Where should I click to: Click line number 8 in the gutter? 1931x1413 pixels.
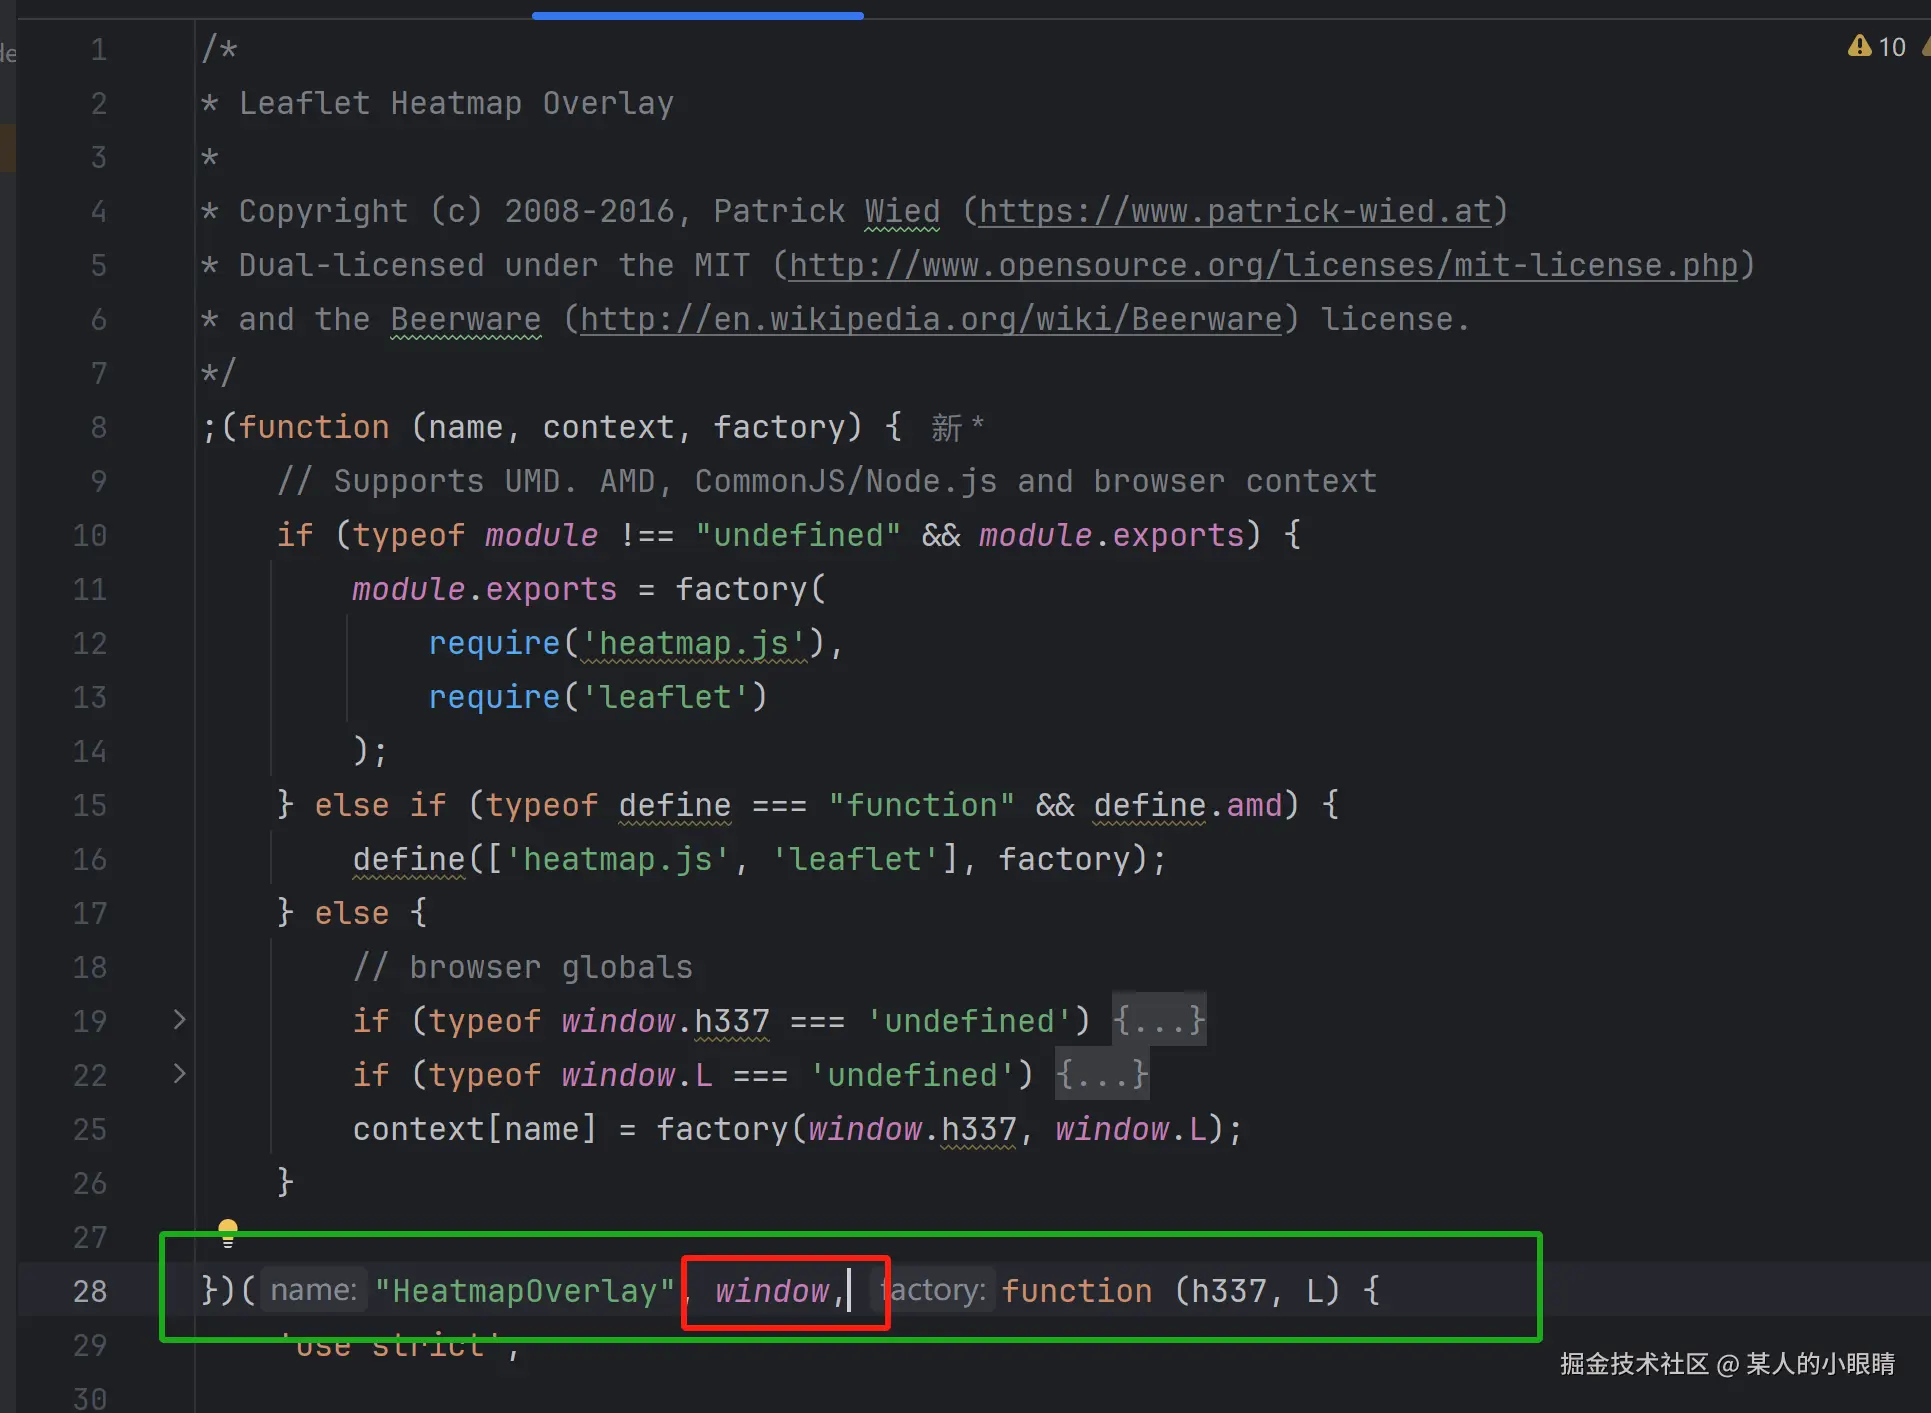click(98, 427)
